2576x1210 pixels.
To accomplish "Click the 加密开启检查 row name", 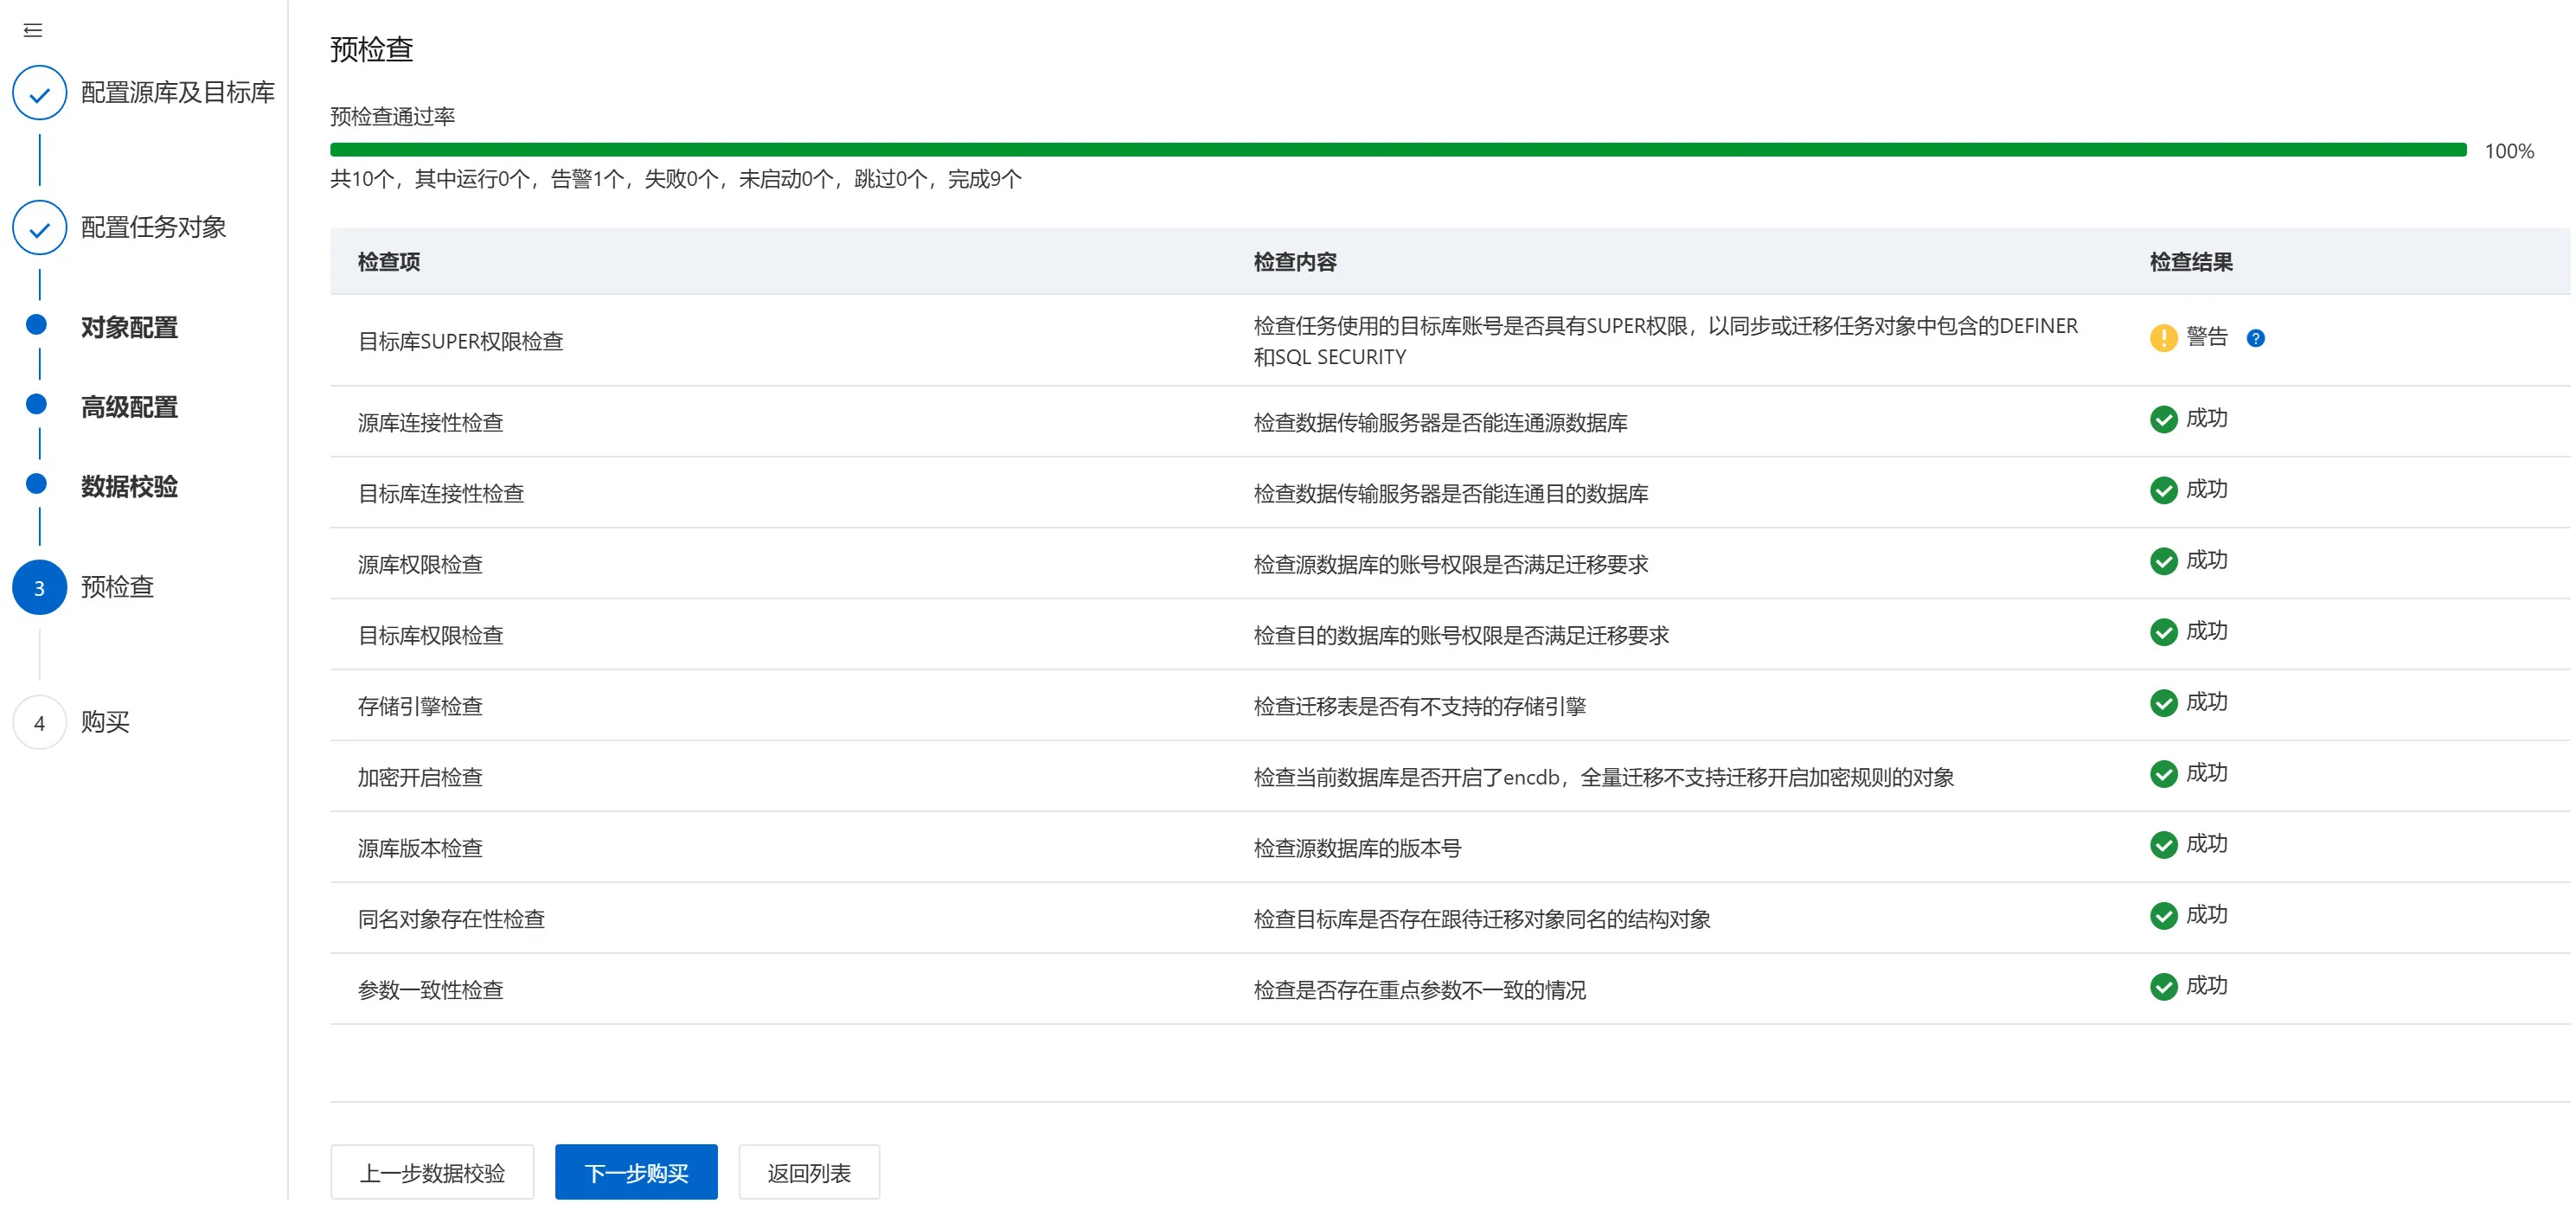I will pos(420,778).
